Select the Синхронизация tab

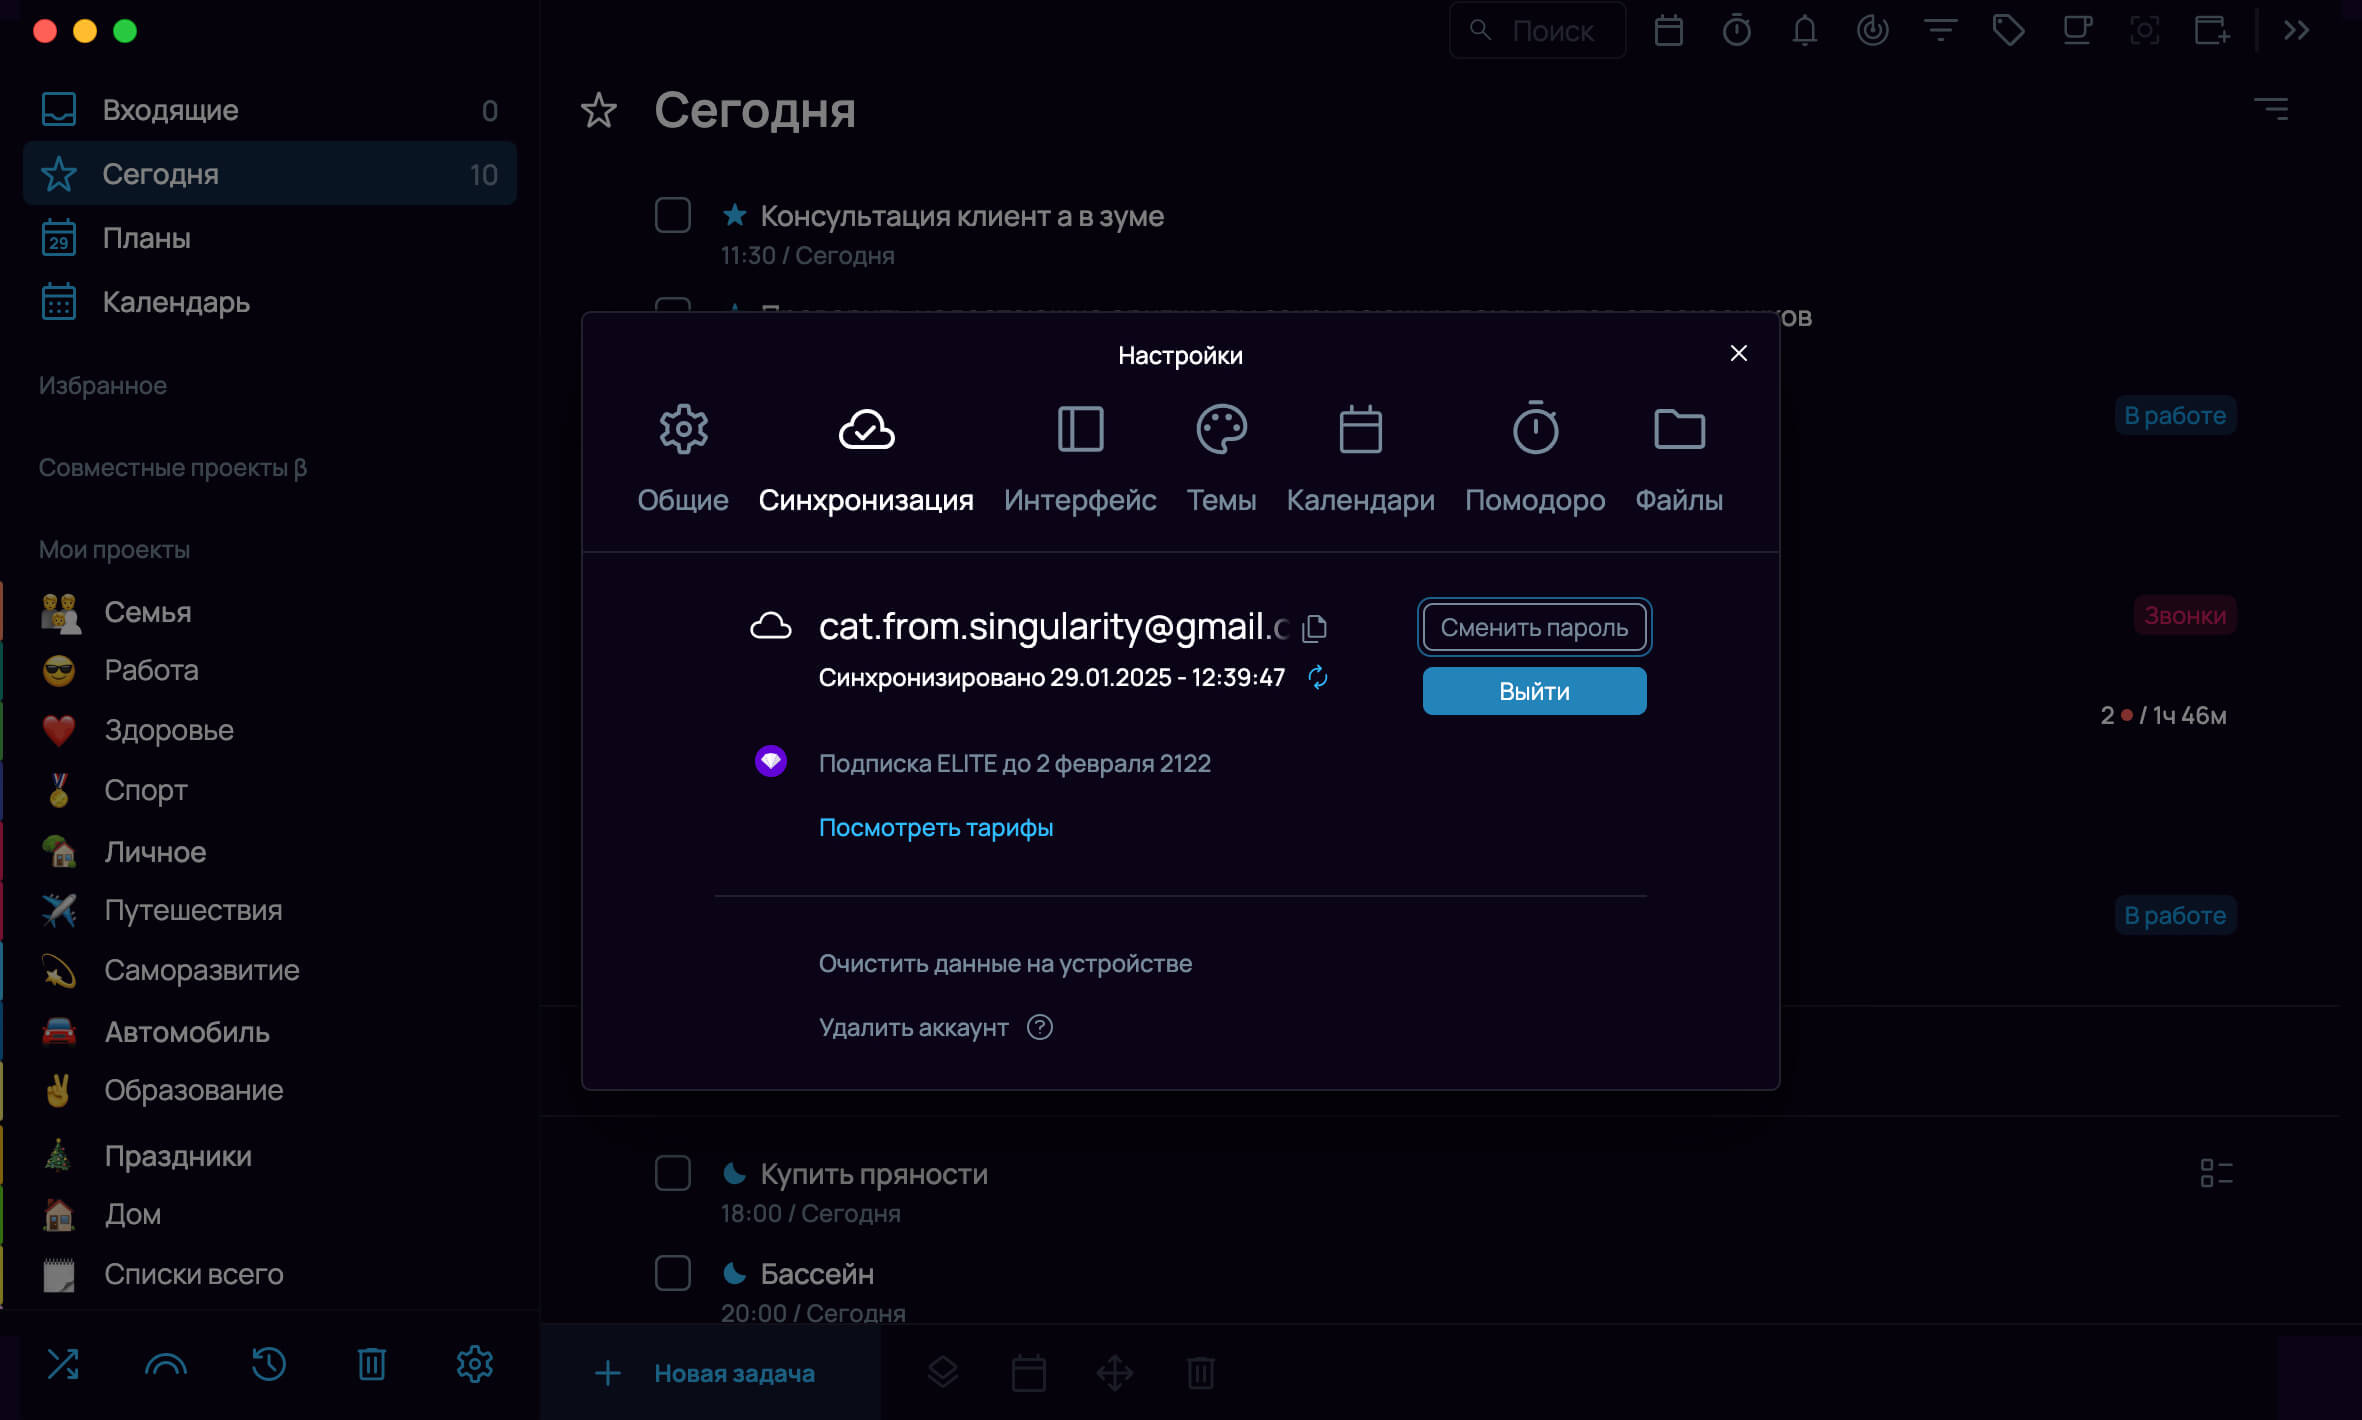866,459
